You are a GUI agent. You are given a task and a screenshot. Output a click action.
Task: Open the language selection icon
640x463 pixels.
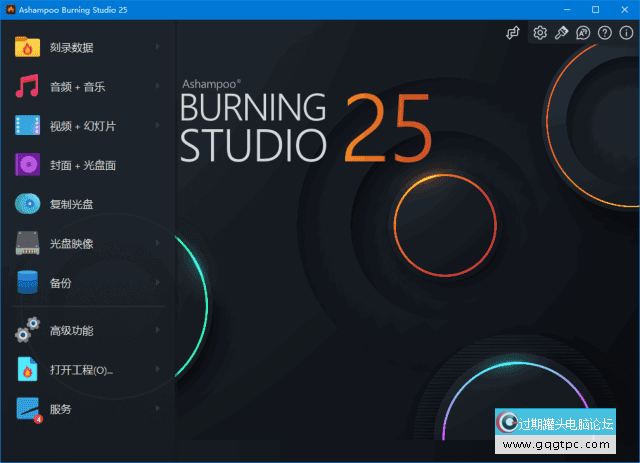(583, 33)
